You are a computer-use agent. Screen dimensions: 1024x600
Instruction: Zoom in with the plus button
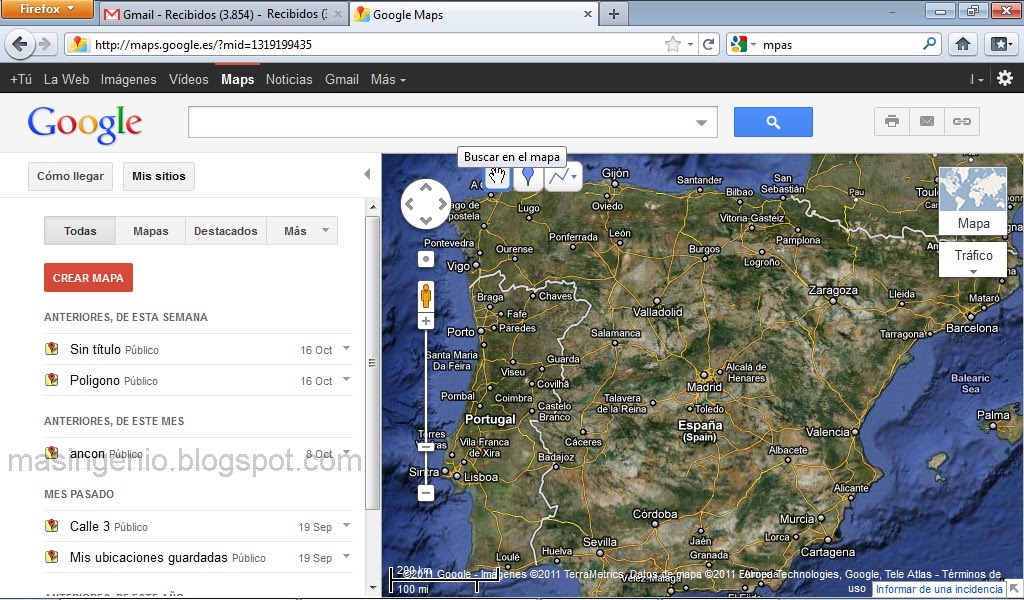coord(426,321)
